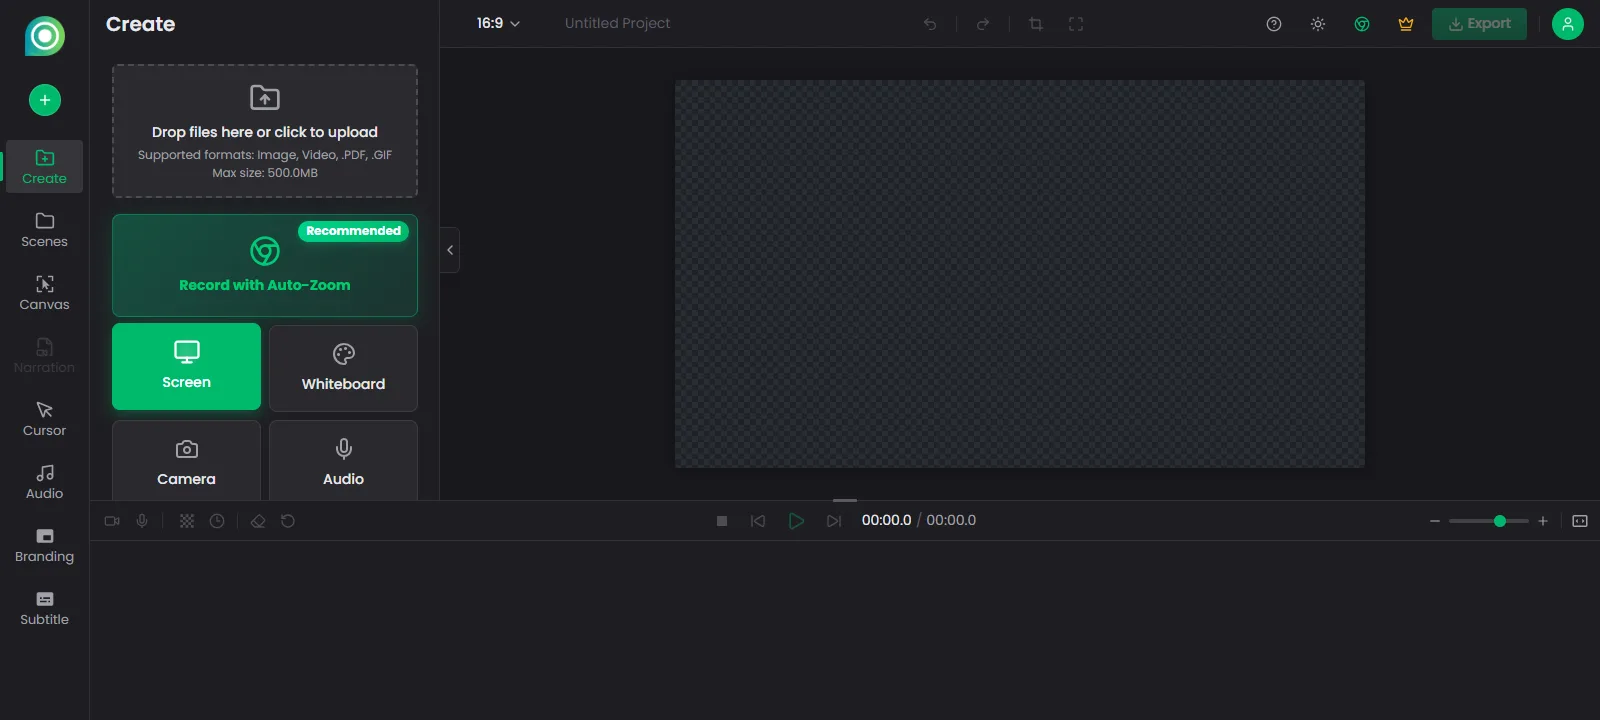The width and height of the screenshot is (1600, 720).
Task: Switch to the Cursor sidebar panel
Action: (x=44, y=419)
